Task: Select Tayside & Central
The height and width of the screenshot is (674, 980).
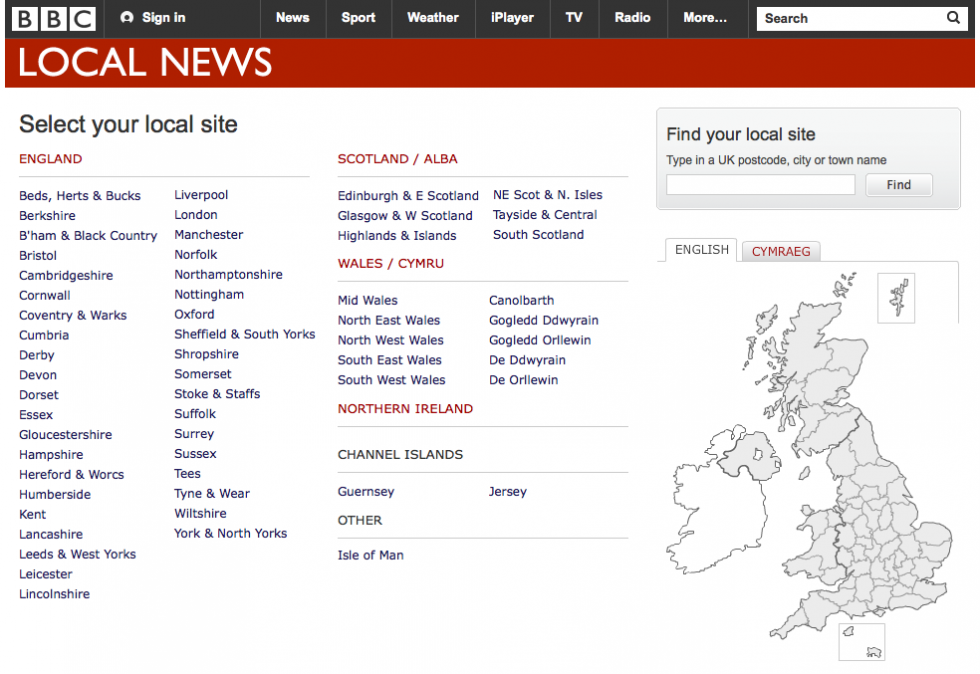Action: (545, 215)
